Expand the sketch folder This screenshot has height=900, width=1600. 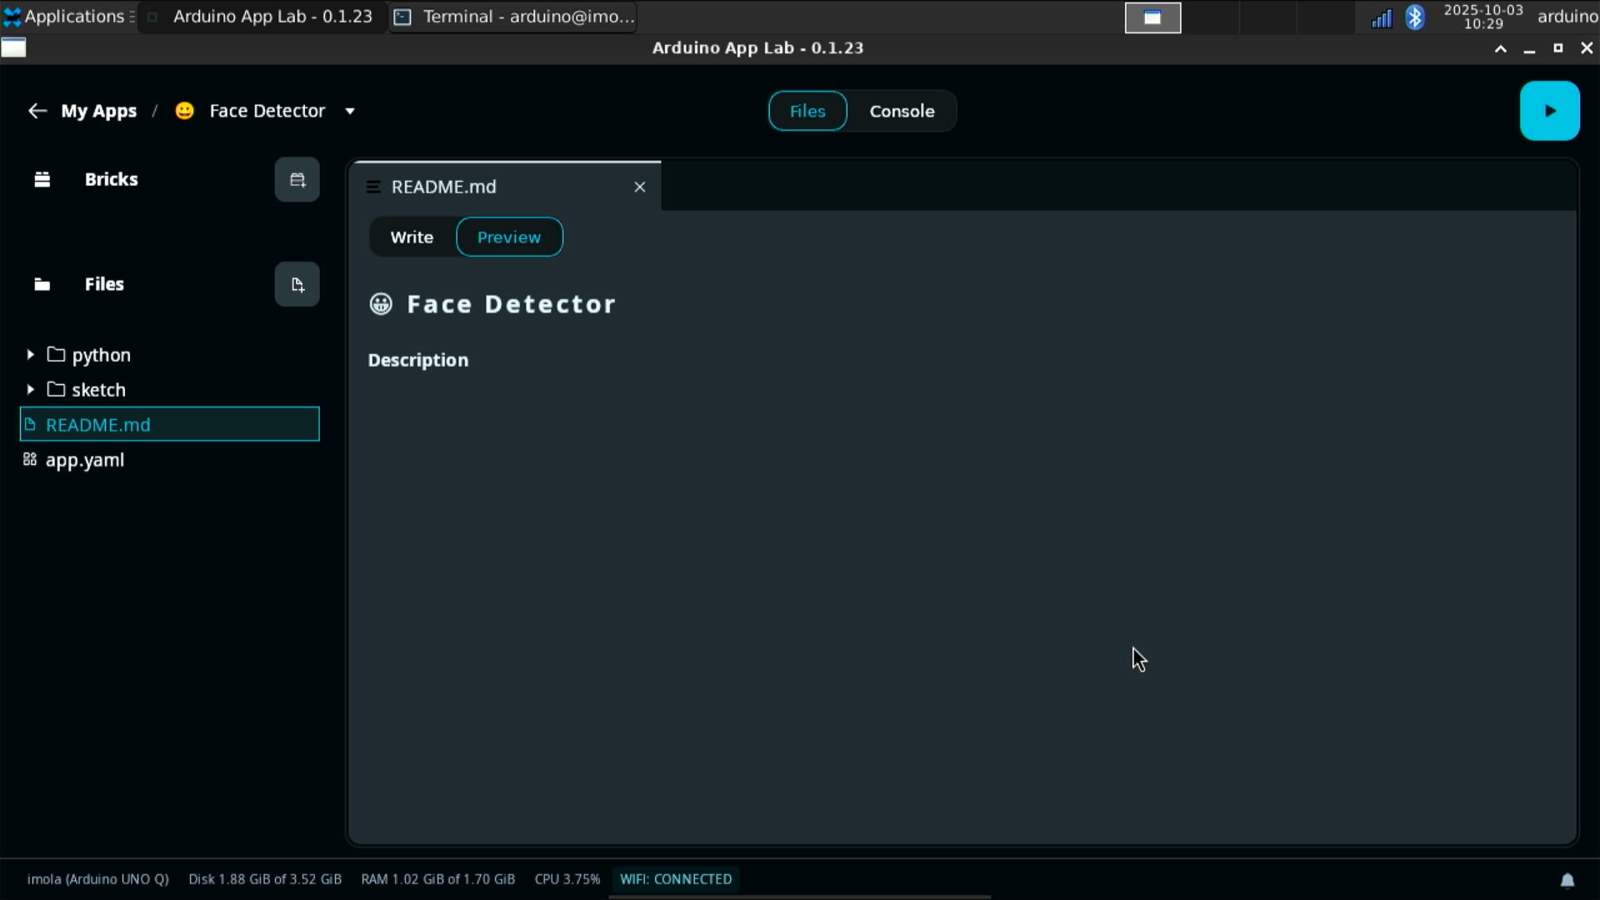click(x=30, y=390)
